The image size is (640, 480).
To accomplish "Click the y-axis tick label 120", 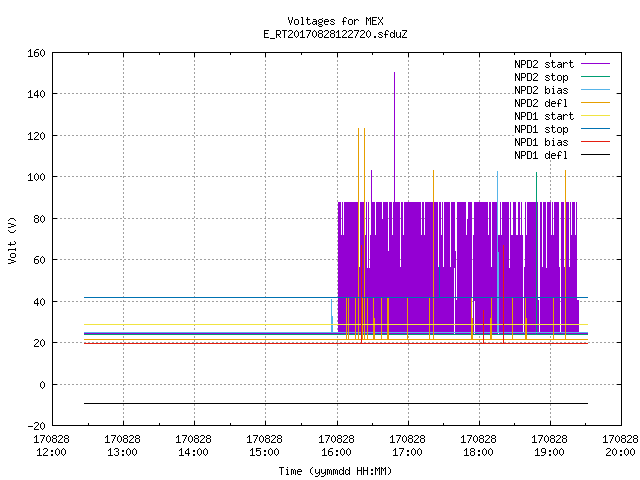I will click(36, 136).
